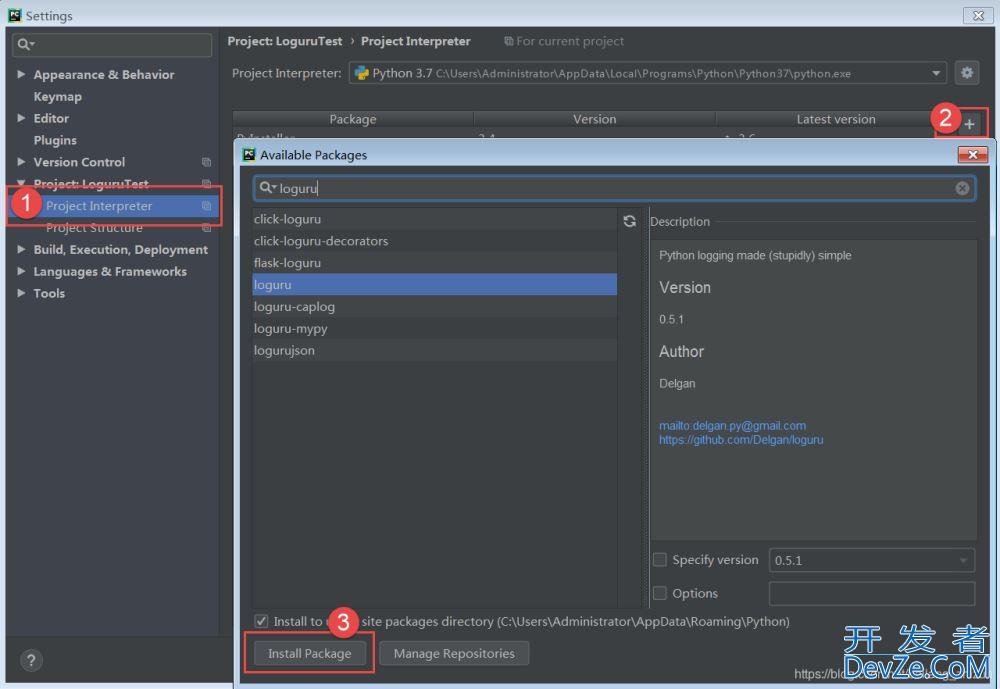
Task: Select the flask-loguru package
Action: (x=434, y=263)
